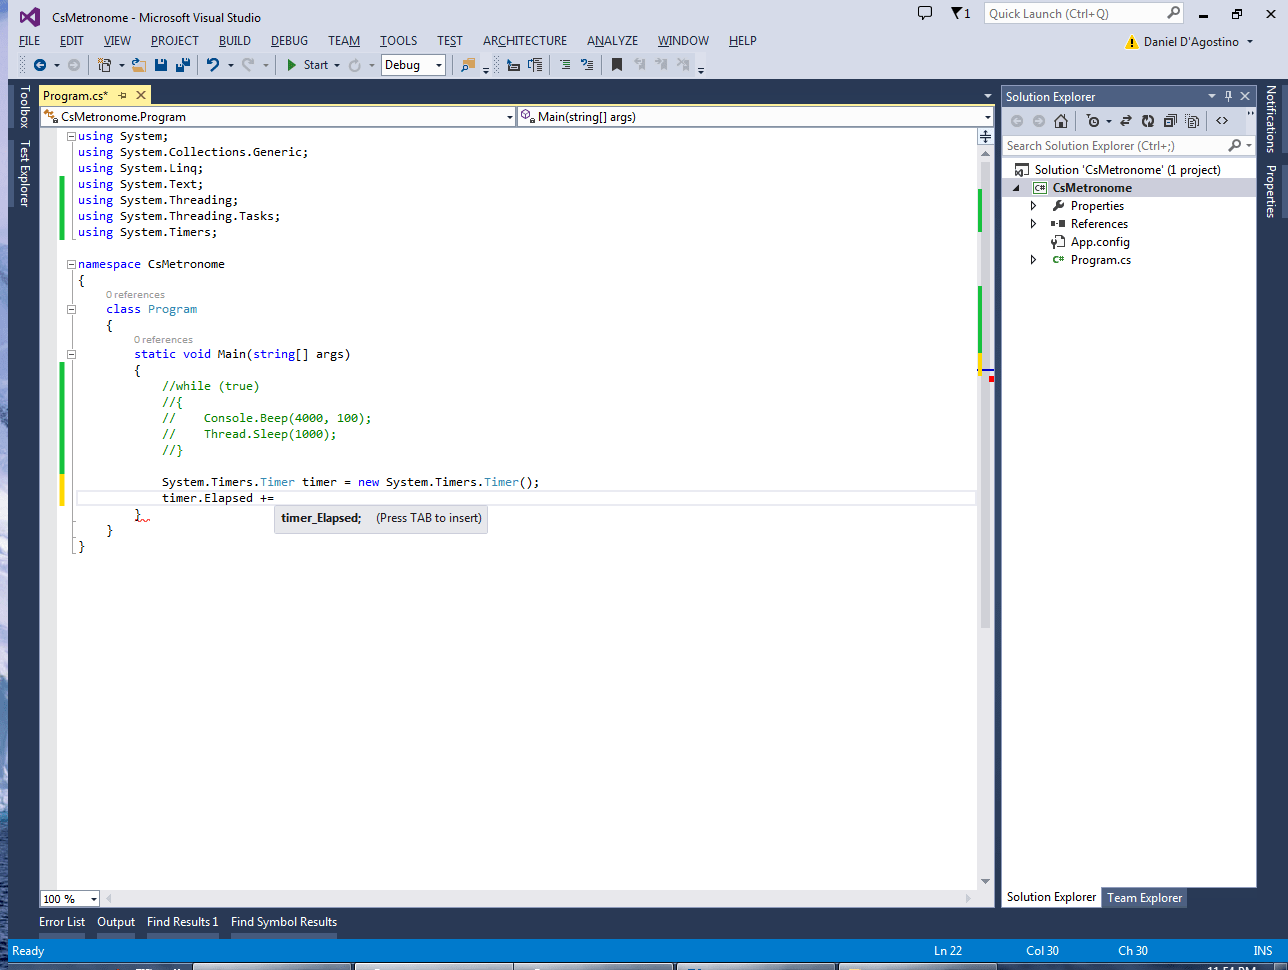This screenshot has height=970, width=1288.
Task: Click the Save All icon
Action: pos(183,65)
